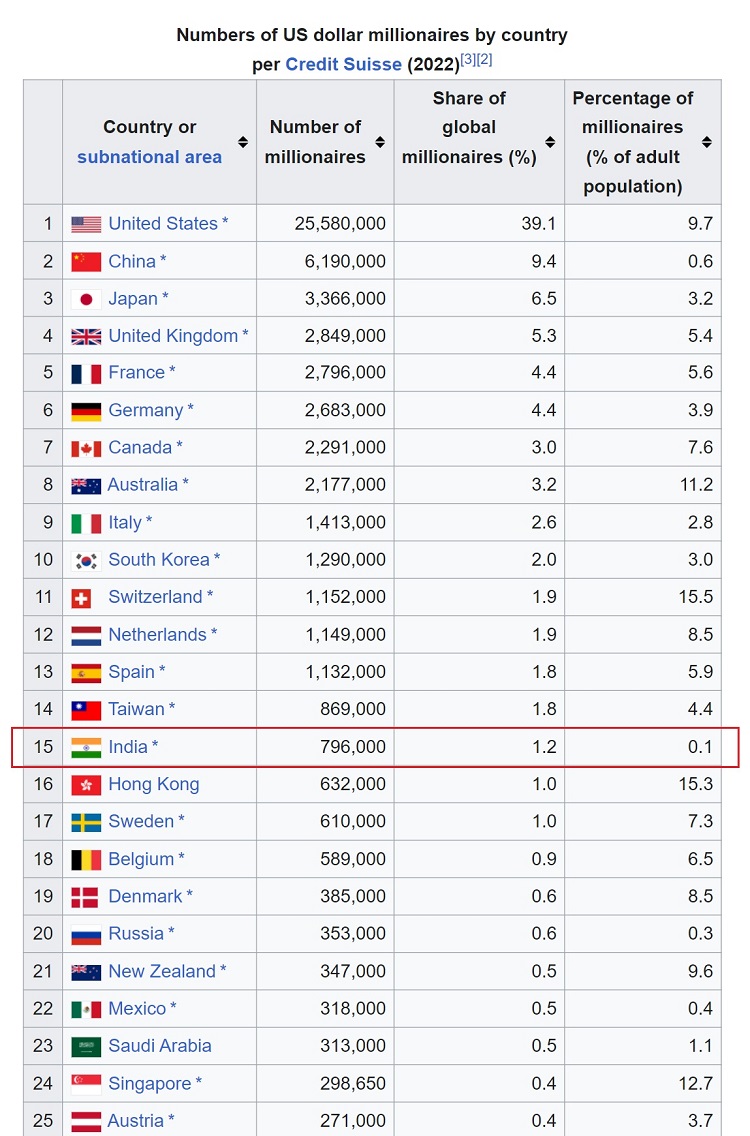This screenshot has height=1136, width=750.
Task: Click the Belgium flag icon
Action: point(86,860)
